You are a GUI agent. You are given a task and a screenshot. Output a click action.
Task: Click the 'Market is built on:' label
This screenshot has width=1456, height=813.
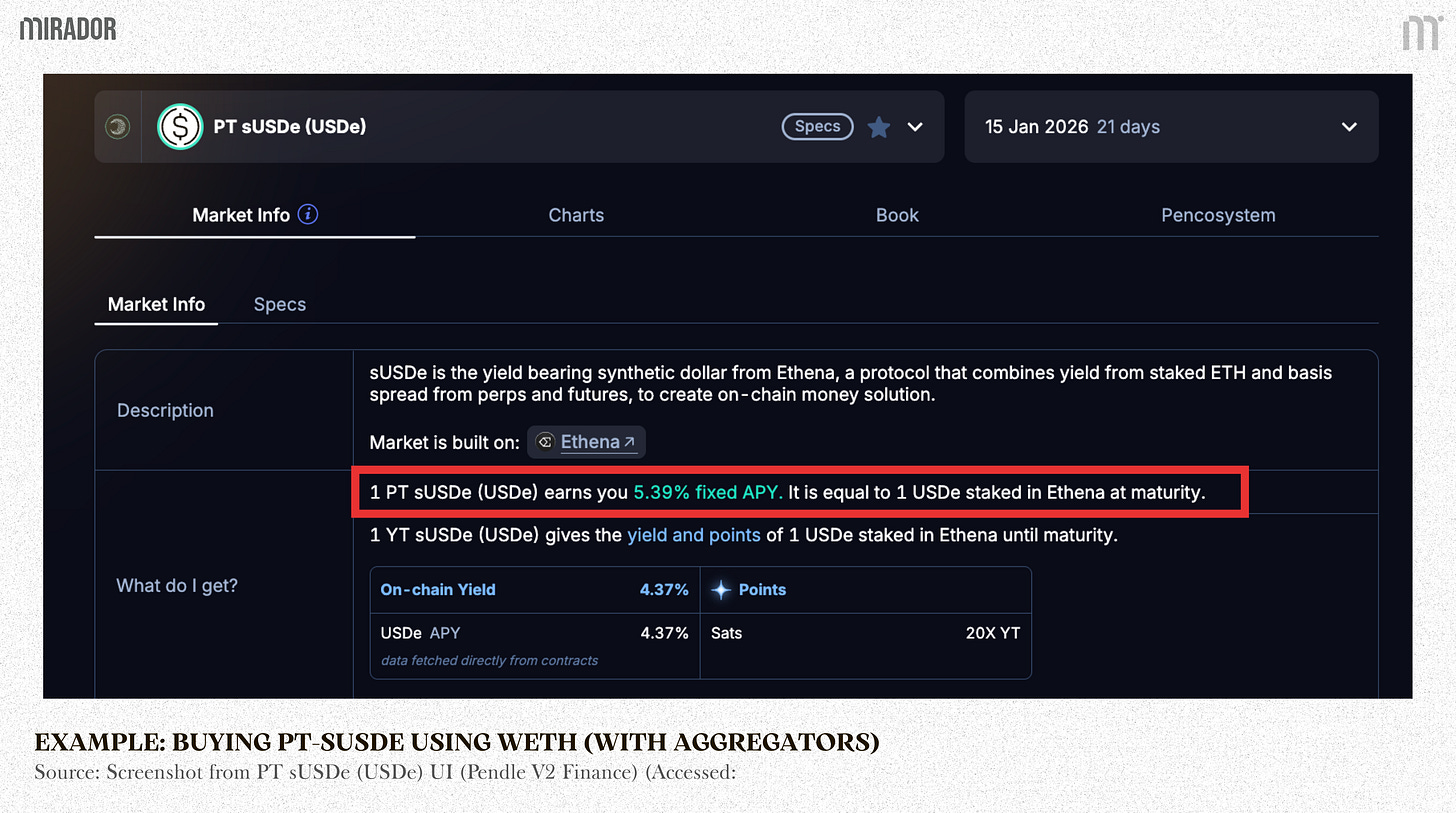click(445, 442)
